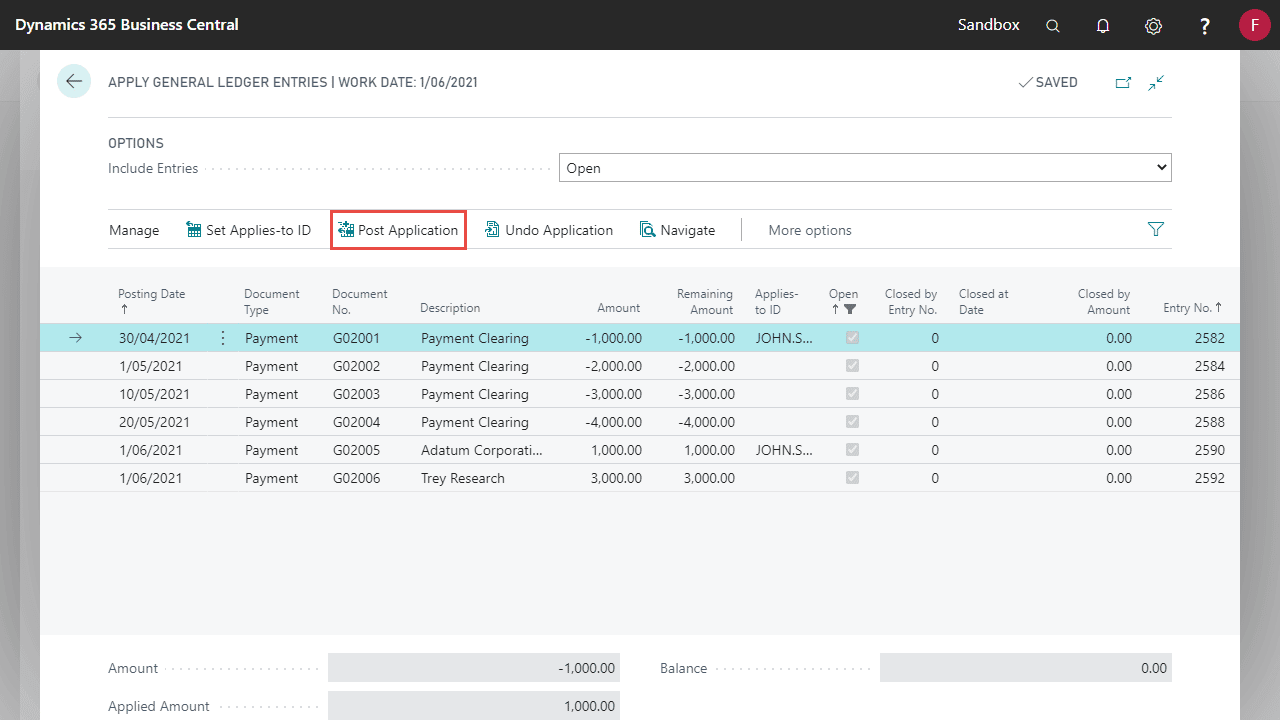Viewport: 1280px width, 720px height.
Task: Open help question mark
Action: tap(1205, 26)
